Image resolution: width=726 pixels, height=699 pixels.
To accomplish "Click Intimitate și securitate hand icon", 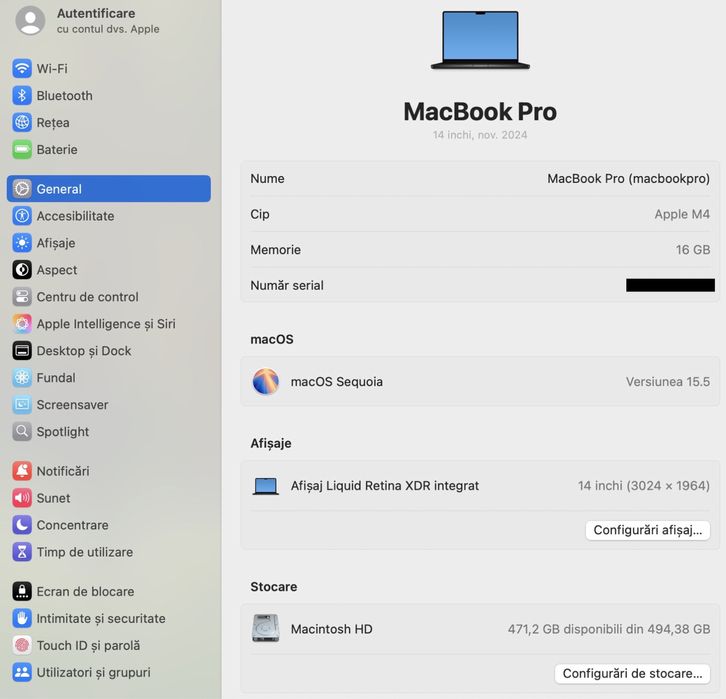I will click(22, 618).
